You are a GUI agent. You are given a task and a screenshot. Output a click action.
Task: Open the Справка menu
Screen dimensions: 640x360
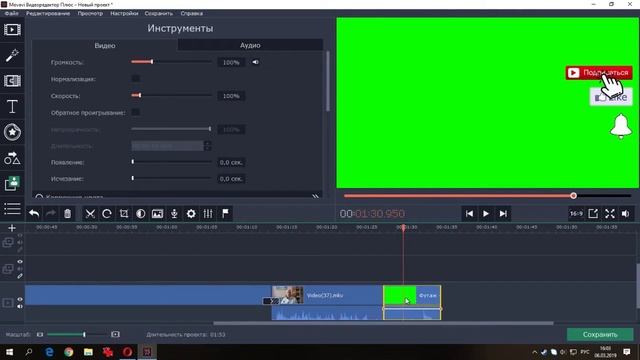coord(191,13)
